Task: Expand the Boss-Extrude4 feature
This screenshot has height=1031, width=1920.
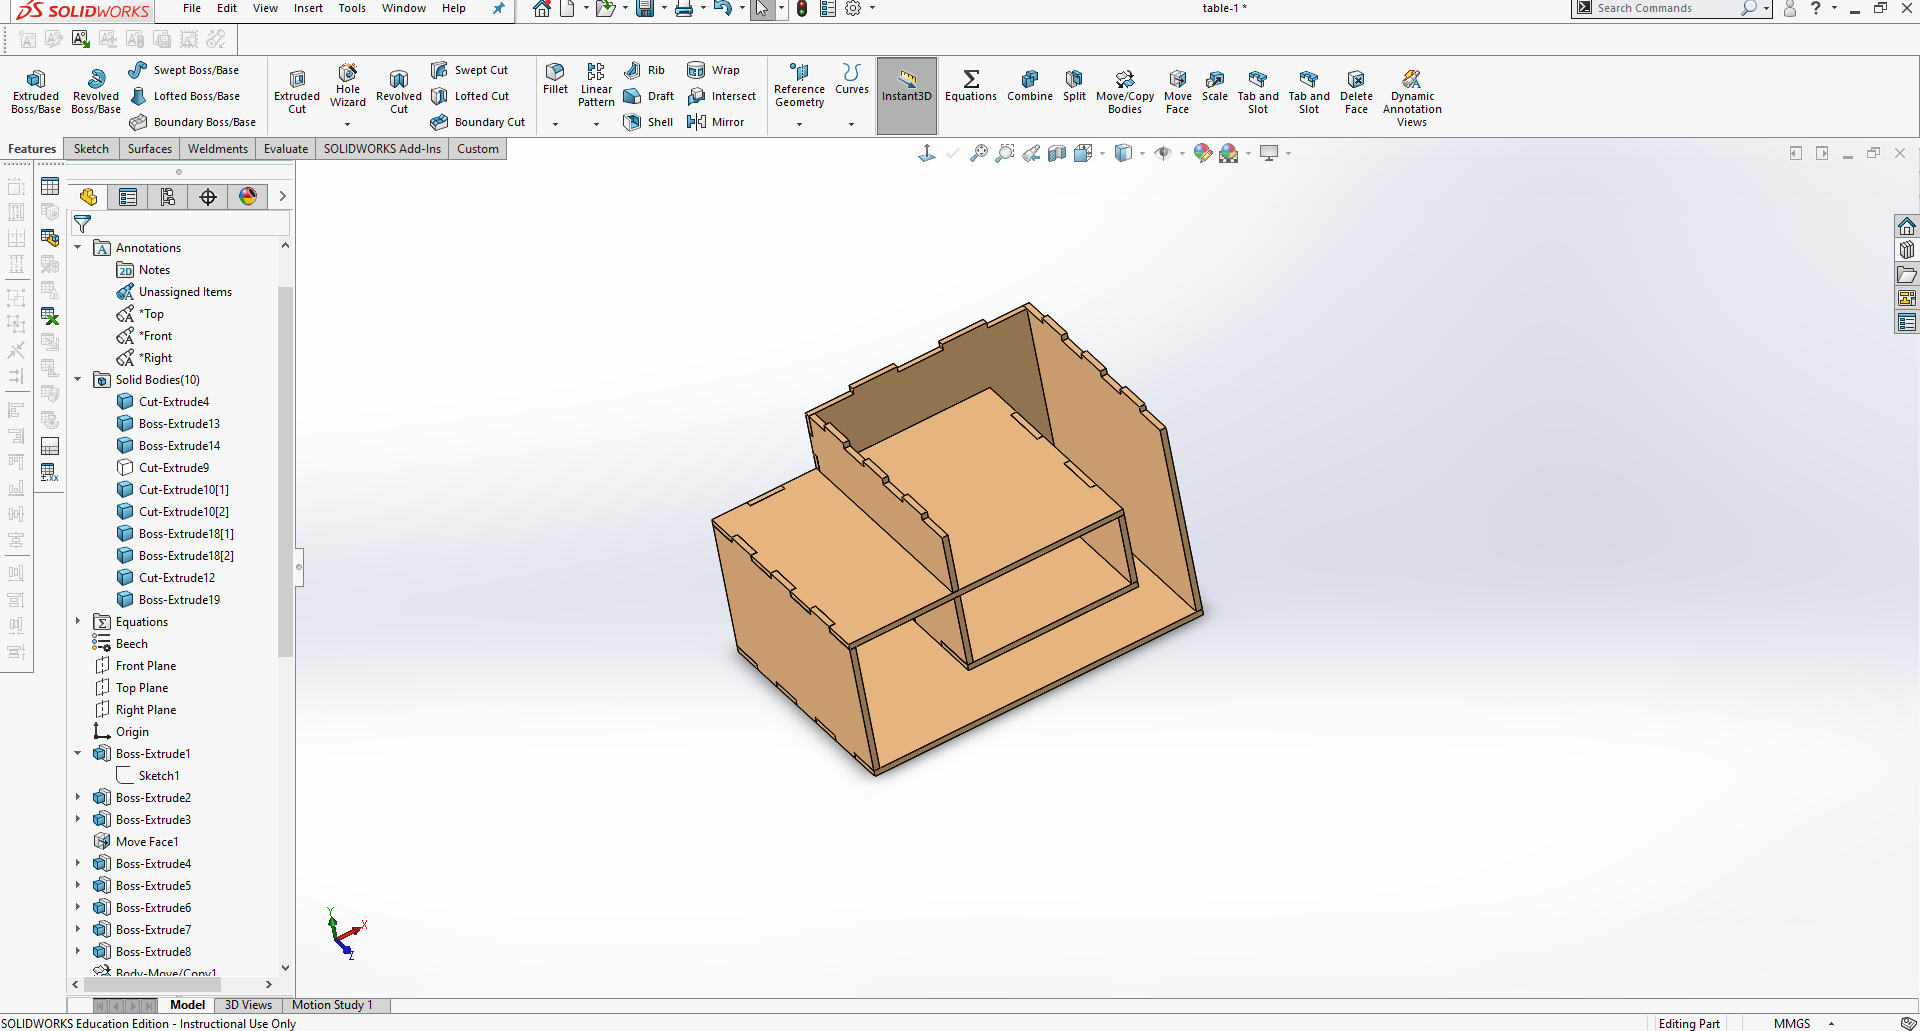Action: (x=78, y=863)
